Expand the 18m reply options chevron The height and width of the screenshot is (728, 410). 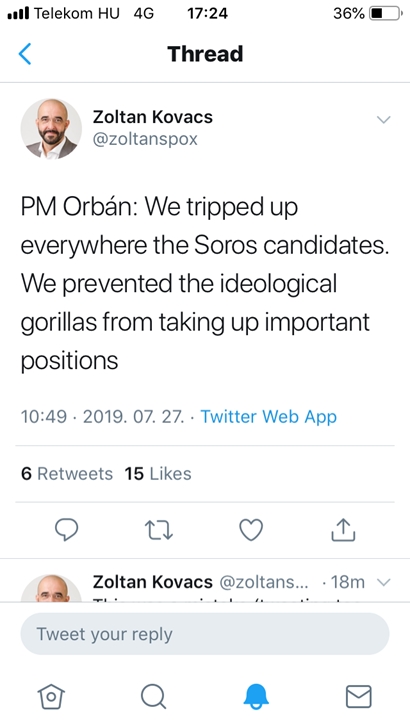click(x=384, y=582)
